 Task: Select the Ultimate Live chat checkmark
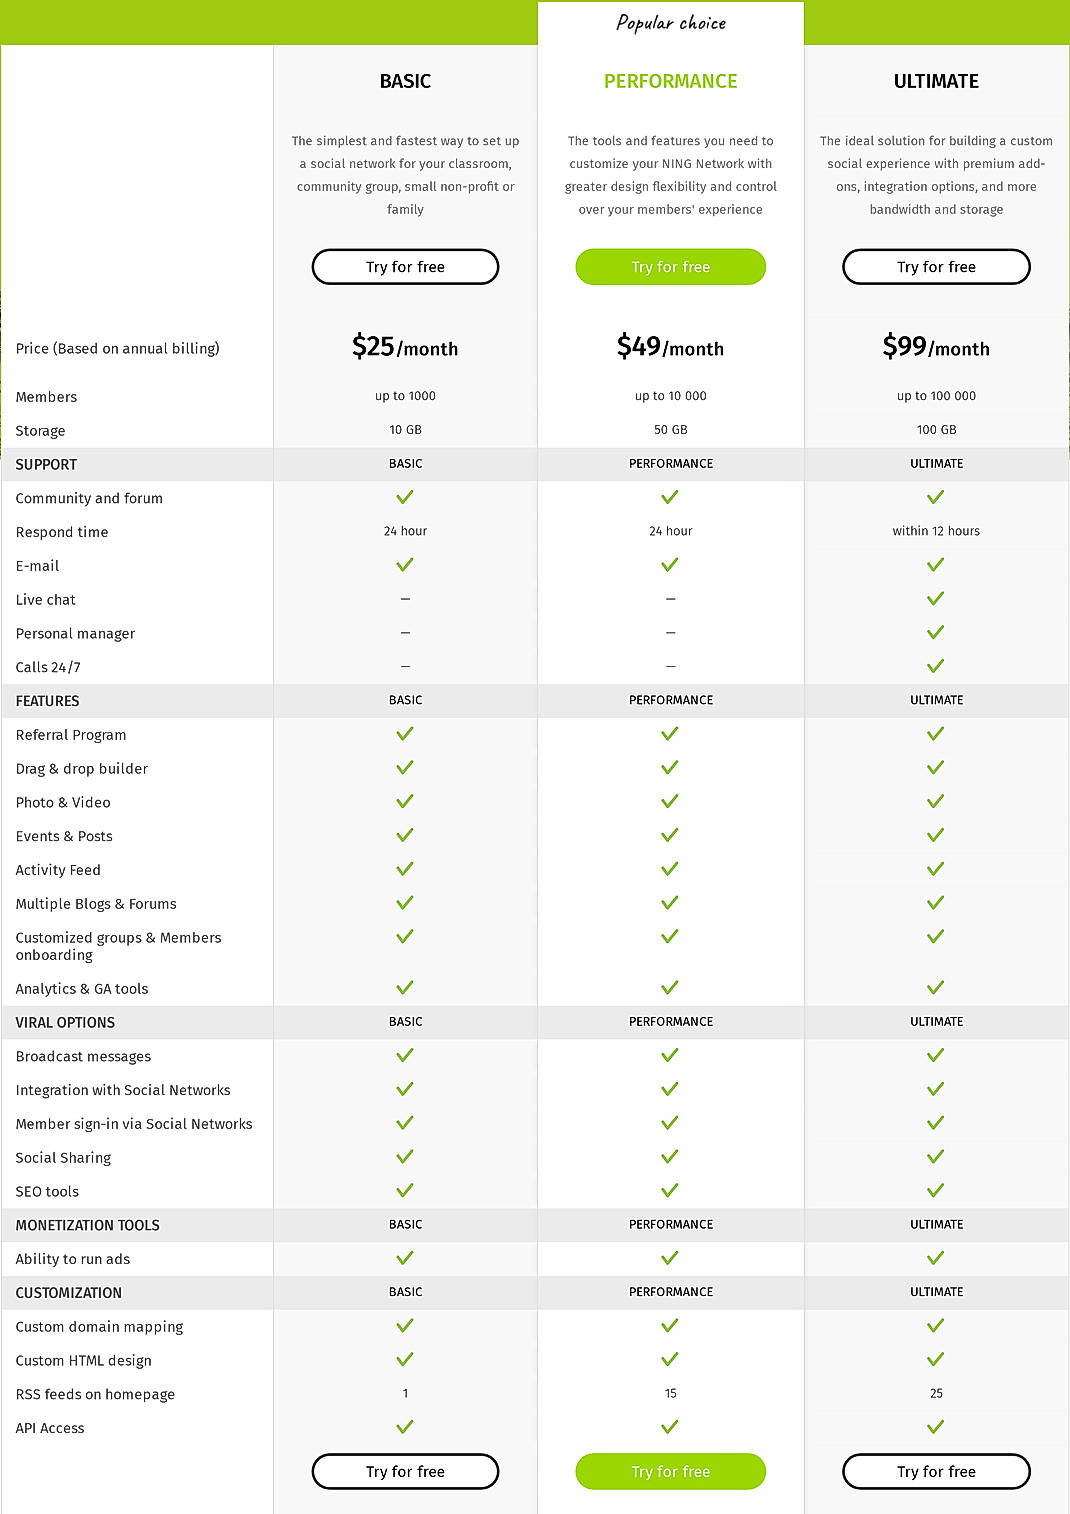coord(935,597)
